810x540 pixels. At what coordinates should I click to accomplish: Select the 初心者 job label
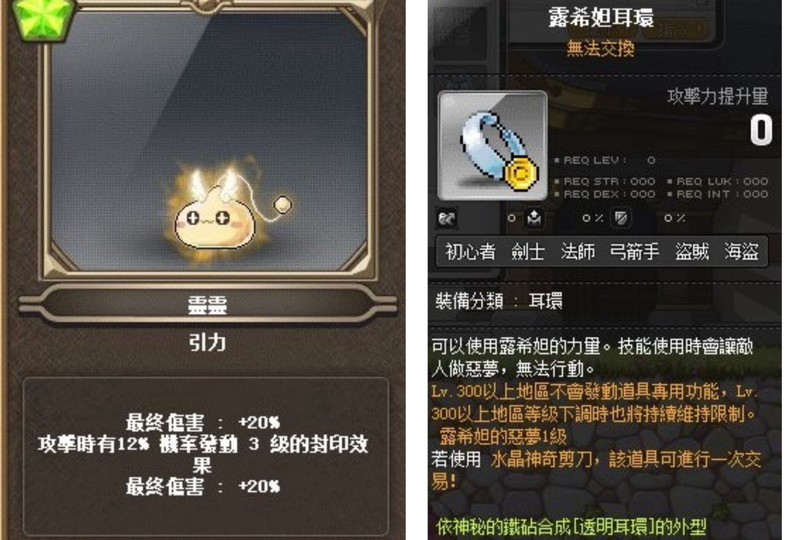(x=470, y=252)
